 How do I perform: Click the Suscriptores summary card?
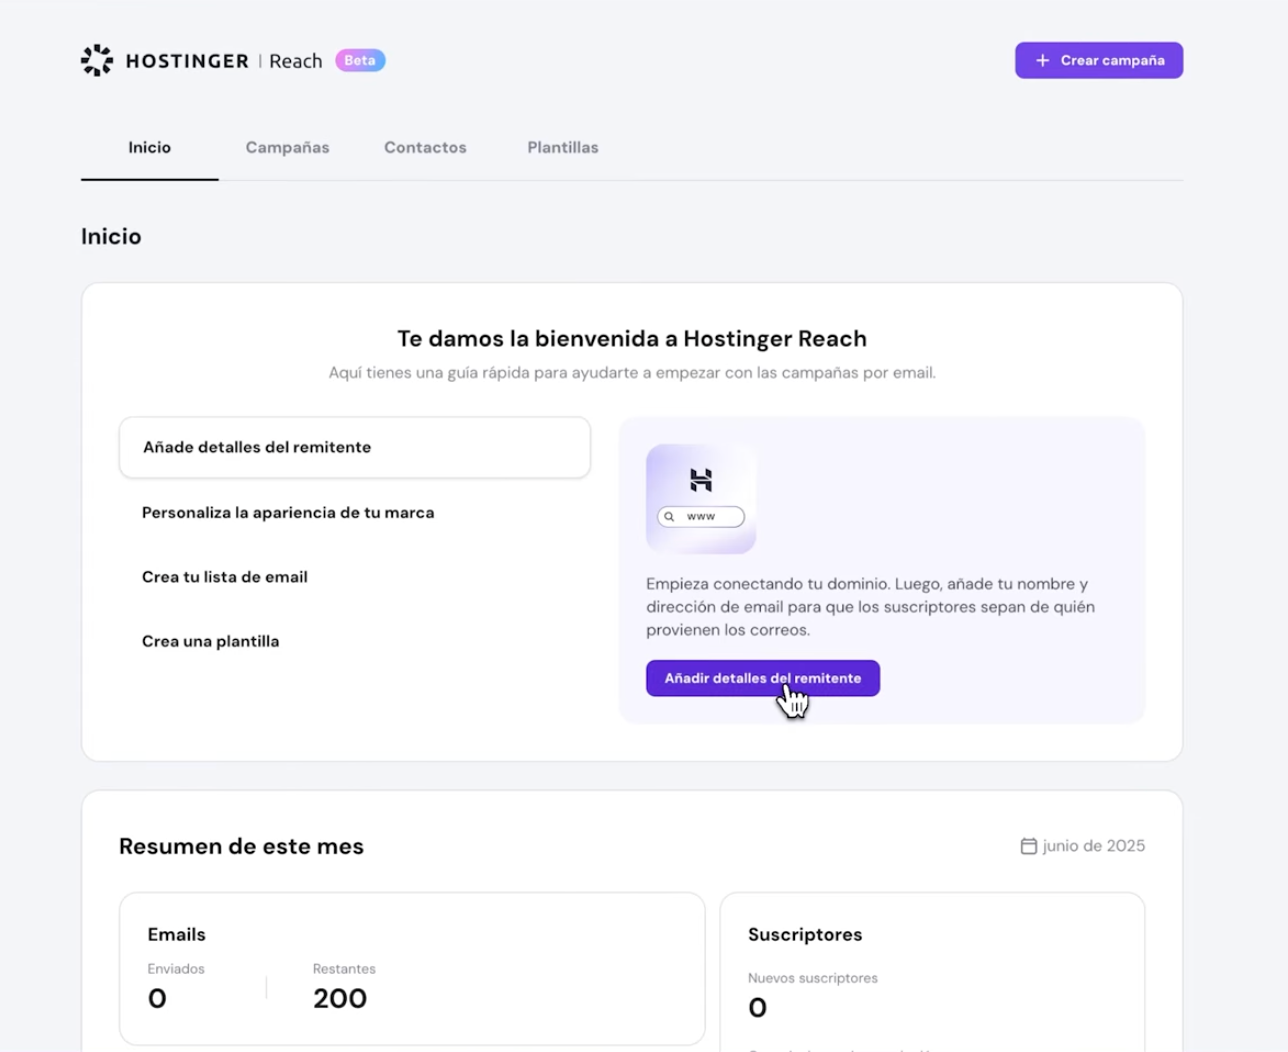coord(932,972)
